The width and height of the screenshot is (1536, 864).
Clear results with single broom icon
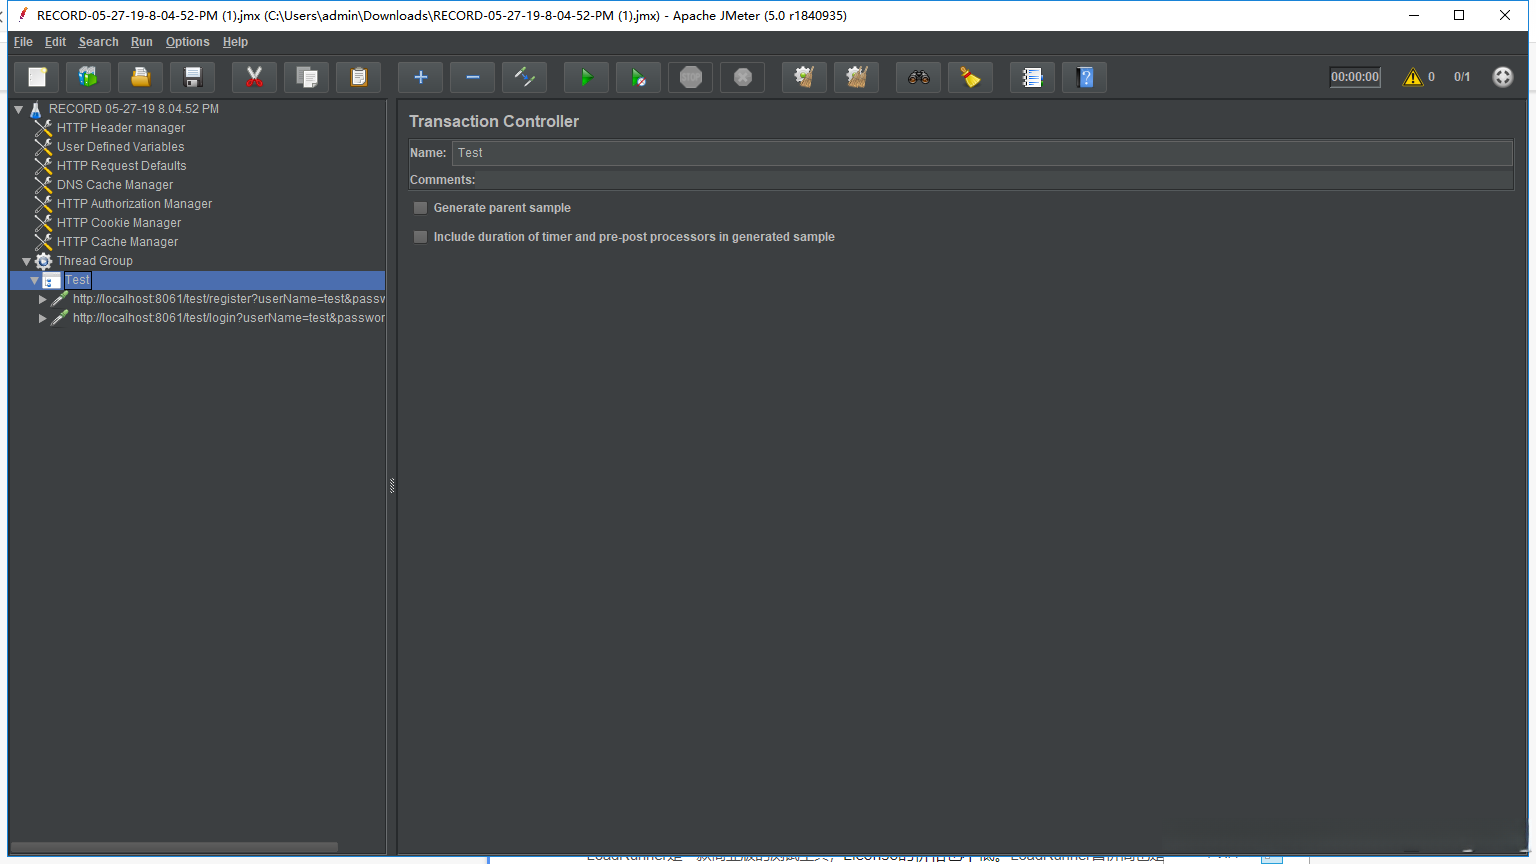pyautogui.click(x=805, y=77)
